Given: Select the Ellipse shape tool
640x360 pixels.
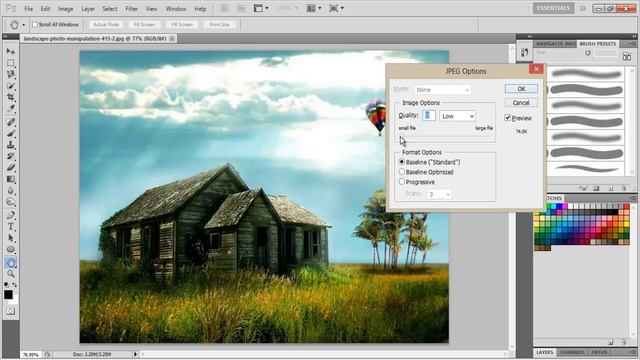Looking at the screenshot, I should point(11,249).
